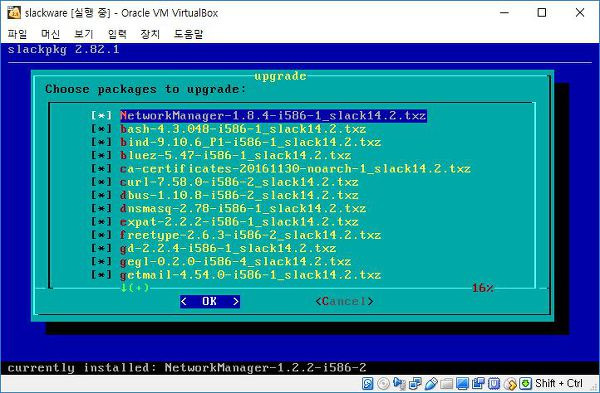Toggle the gd-2.2.4 package checkbox
The width and height of the screenshot is (600, 393).
(x=101, y=248)
